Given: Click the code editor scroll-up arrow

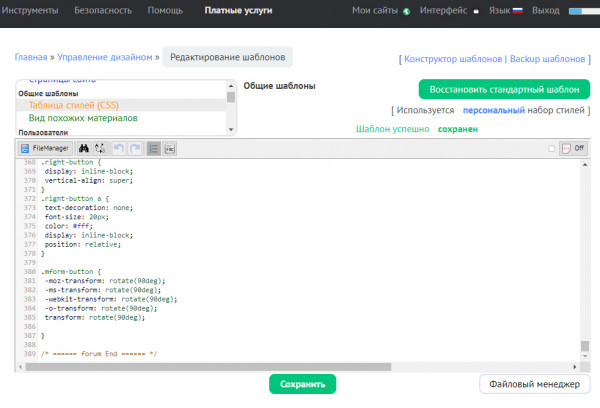Looking at the screenshot, I should pos(585,165).
